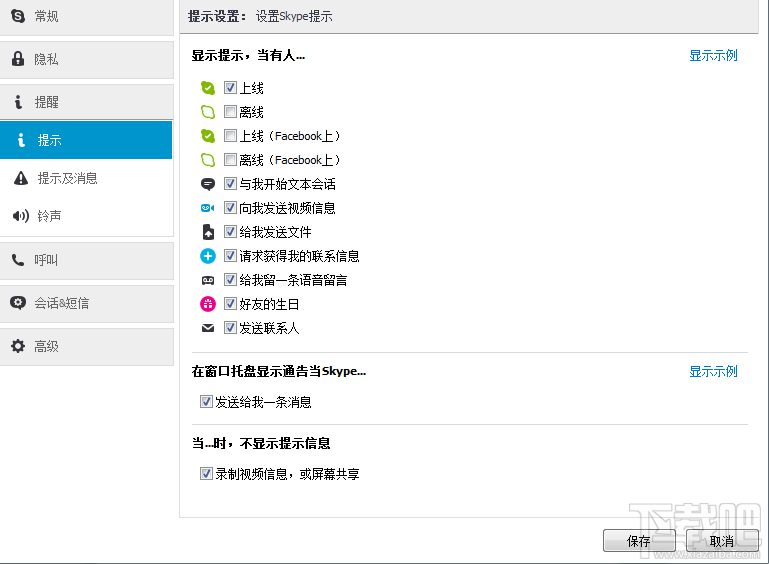Open 铃声 sound settings
This screenshot has width=769, height=564.
coord(86,216)
